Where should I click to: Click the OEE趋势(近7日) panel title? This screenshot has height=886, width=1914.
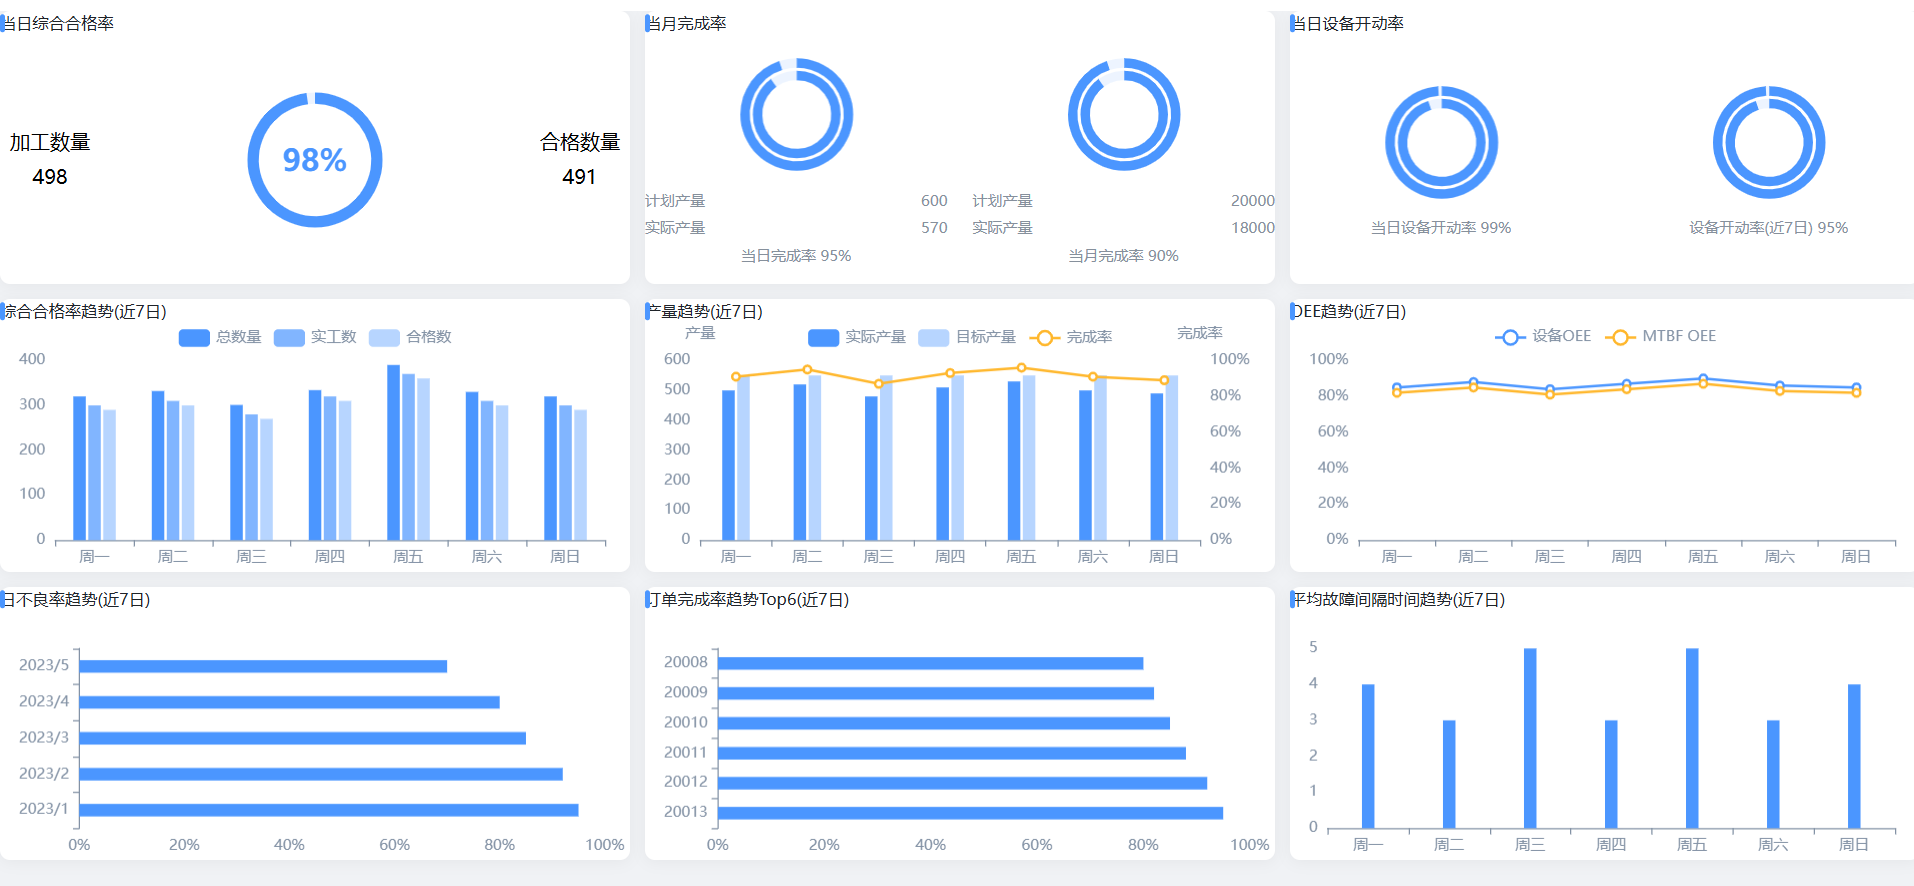coord(1349,312)
